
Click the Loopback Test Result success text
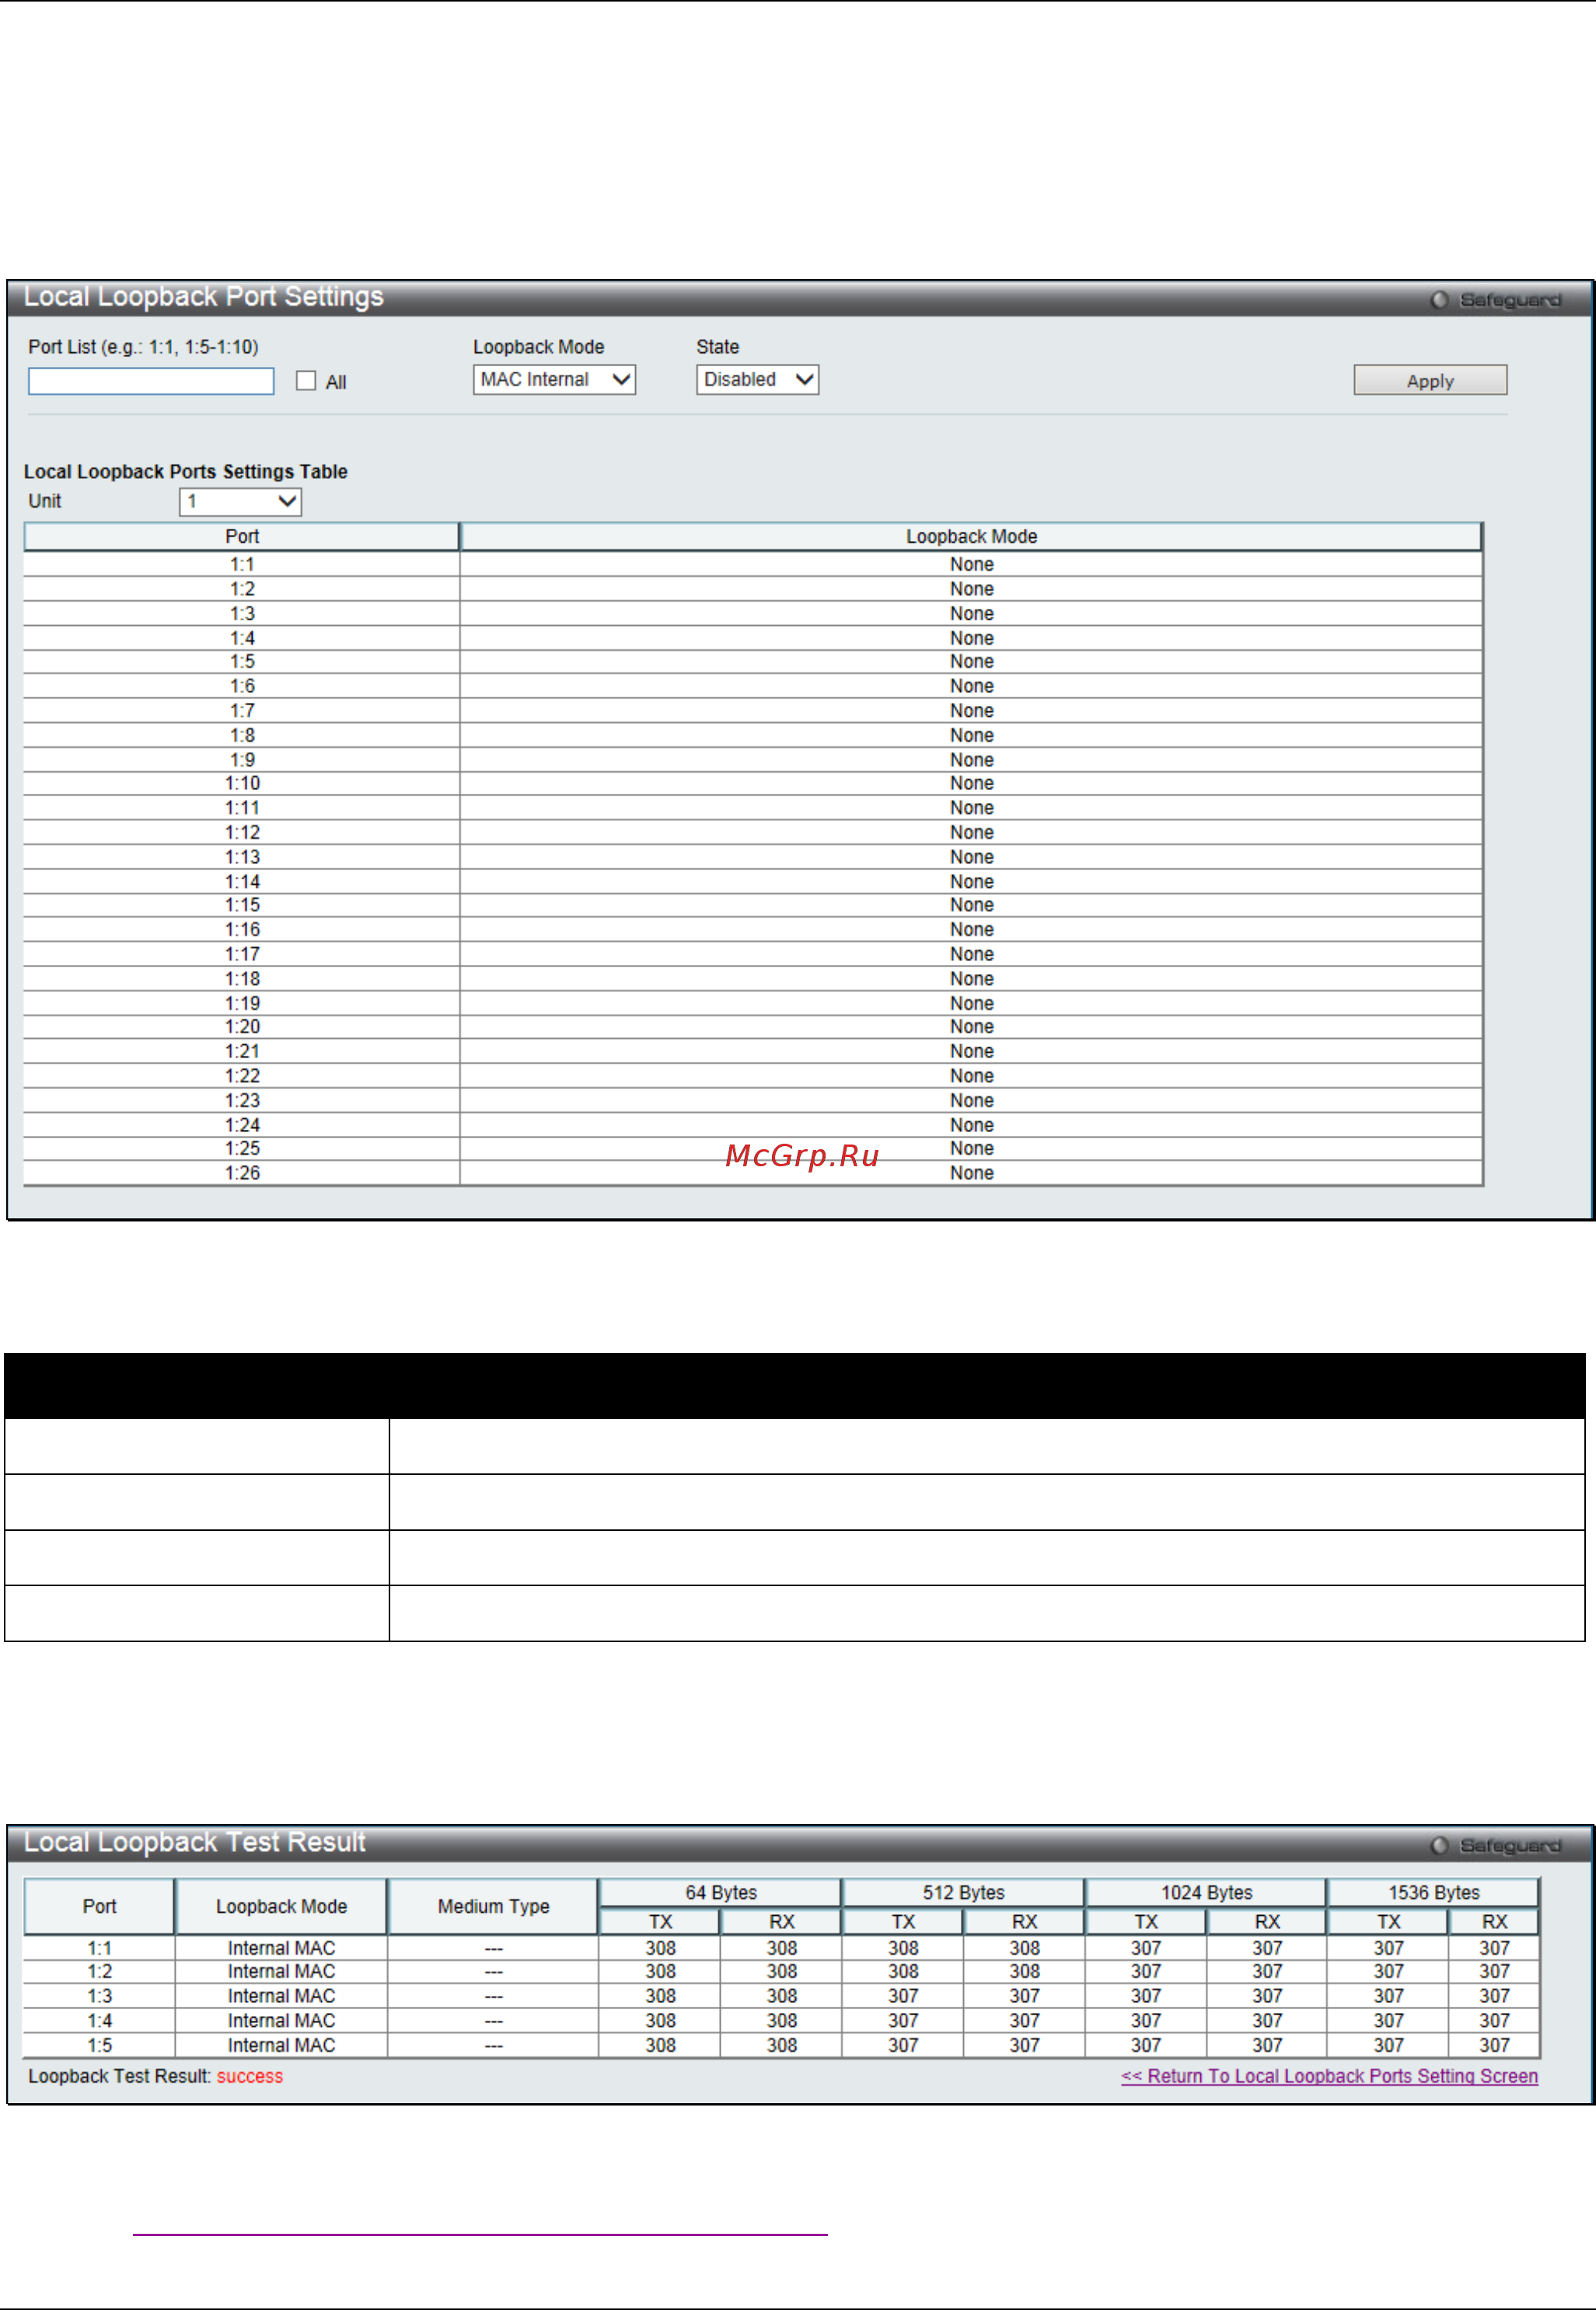click(250, 2077)
